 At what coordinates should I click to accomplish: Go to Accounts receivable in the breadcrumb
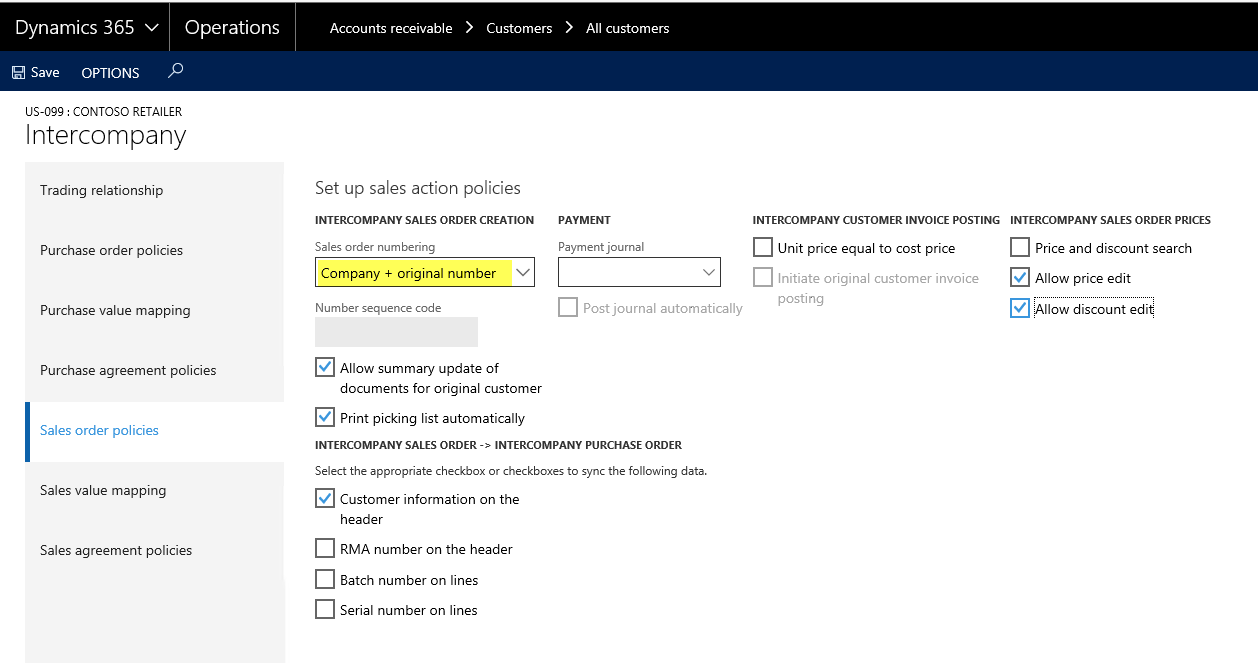pos(391,28)
